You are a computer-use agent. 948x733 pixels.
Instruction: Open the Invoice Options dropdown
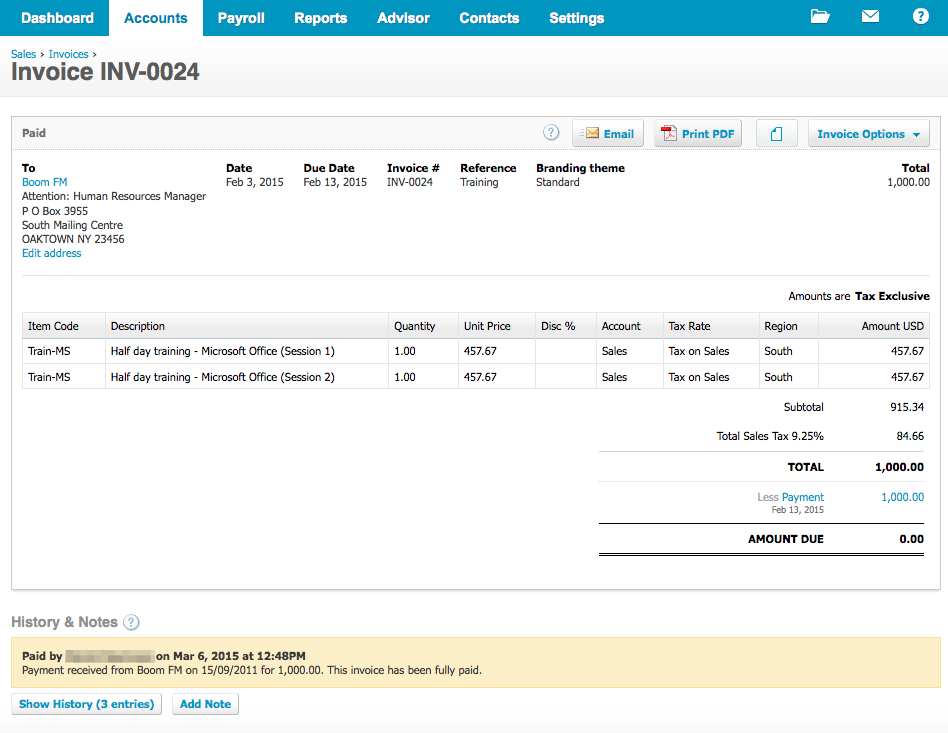(869, 132)
